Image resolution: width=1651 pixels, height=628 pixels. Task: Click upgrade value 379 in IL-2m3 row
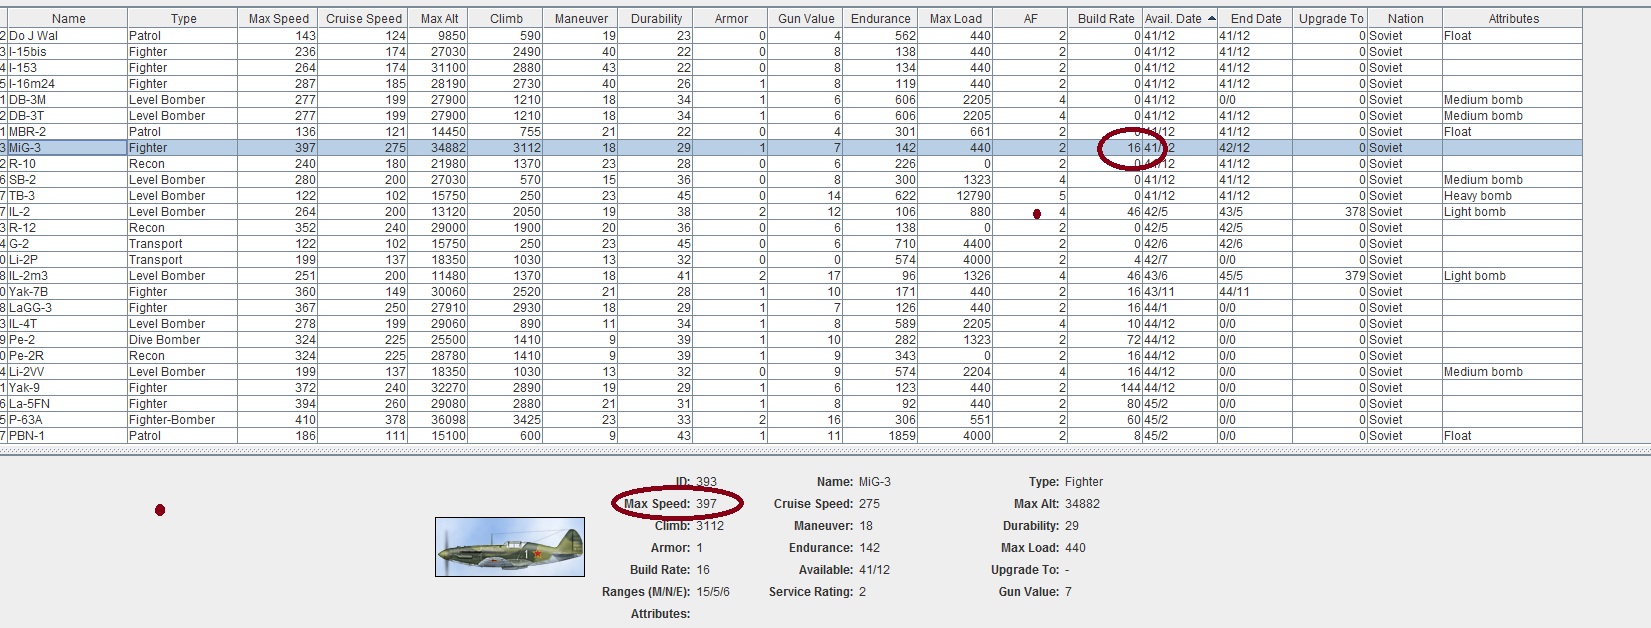tap(1330, 275)
